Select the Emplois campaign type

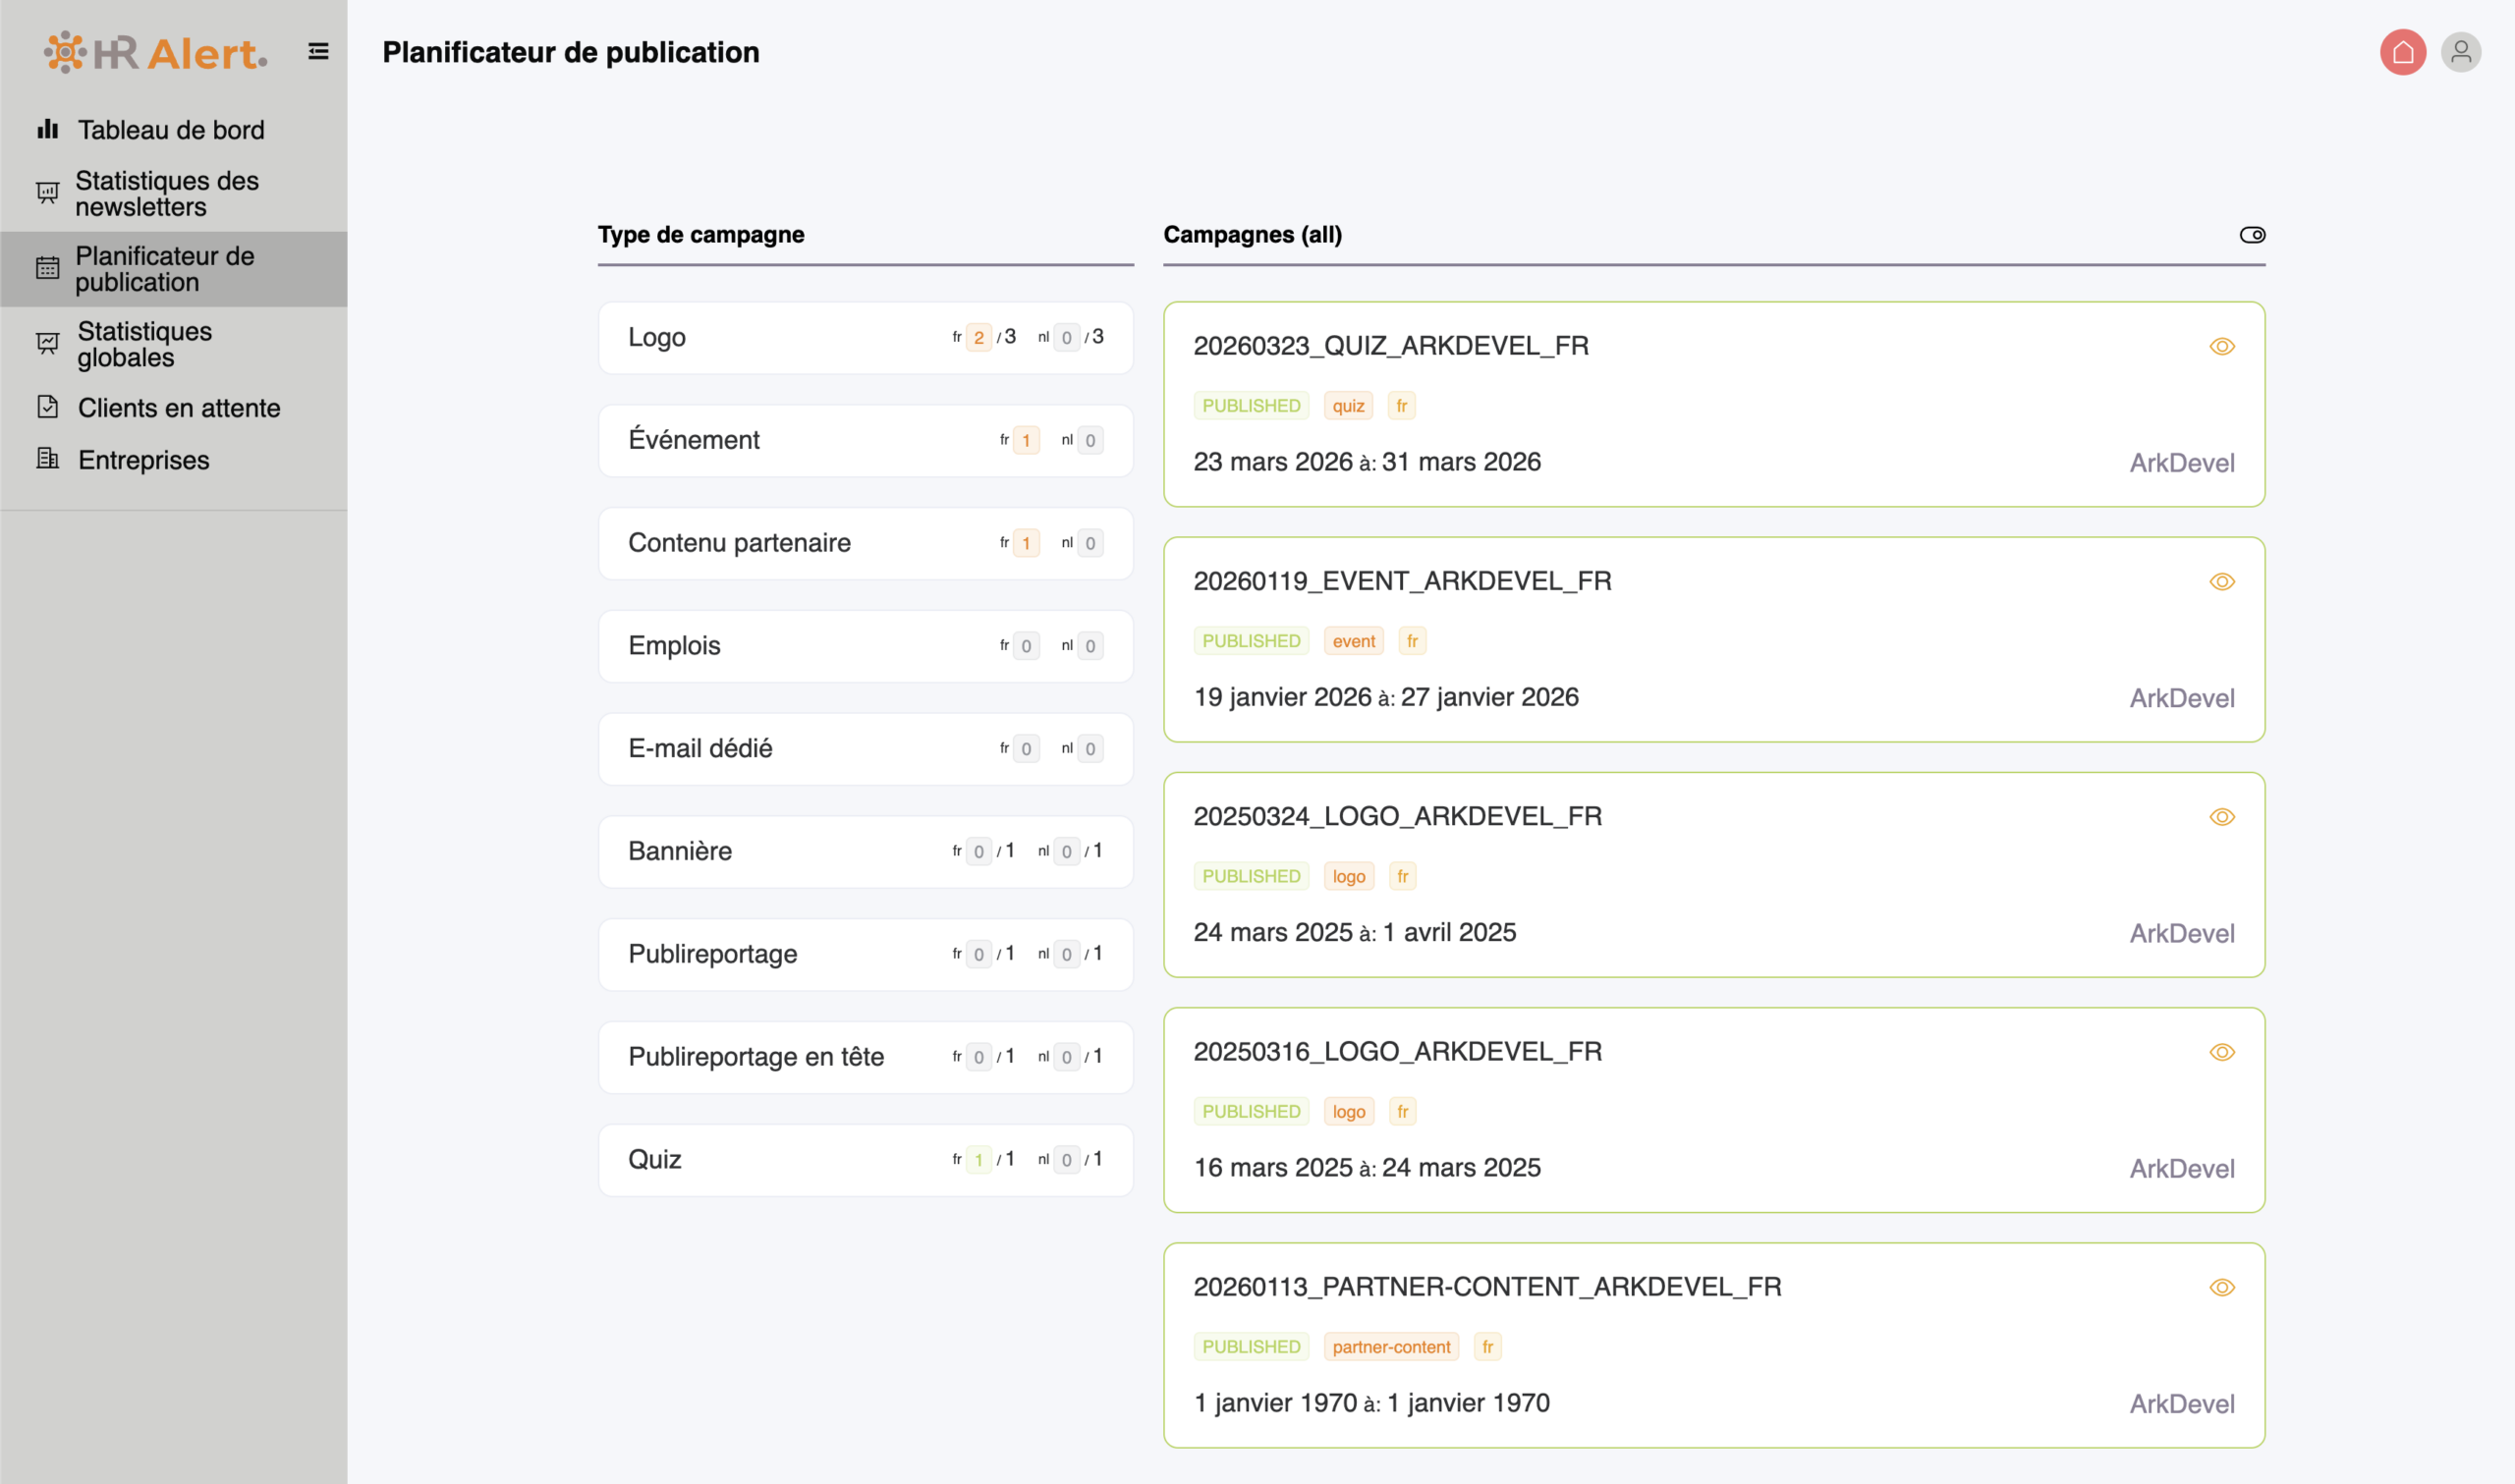(865, 646)
